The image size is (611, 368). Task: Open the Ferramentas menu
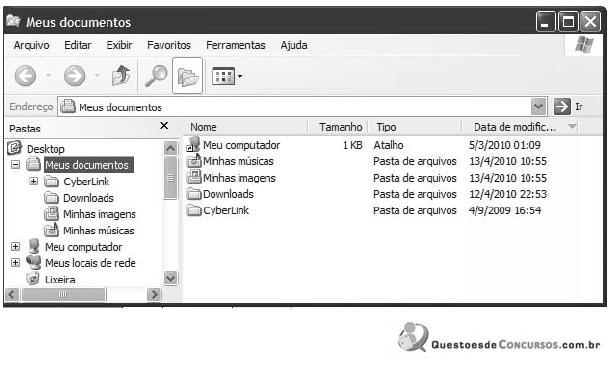pyautogui.click(x=236, y=45)
